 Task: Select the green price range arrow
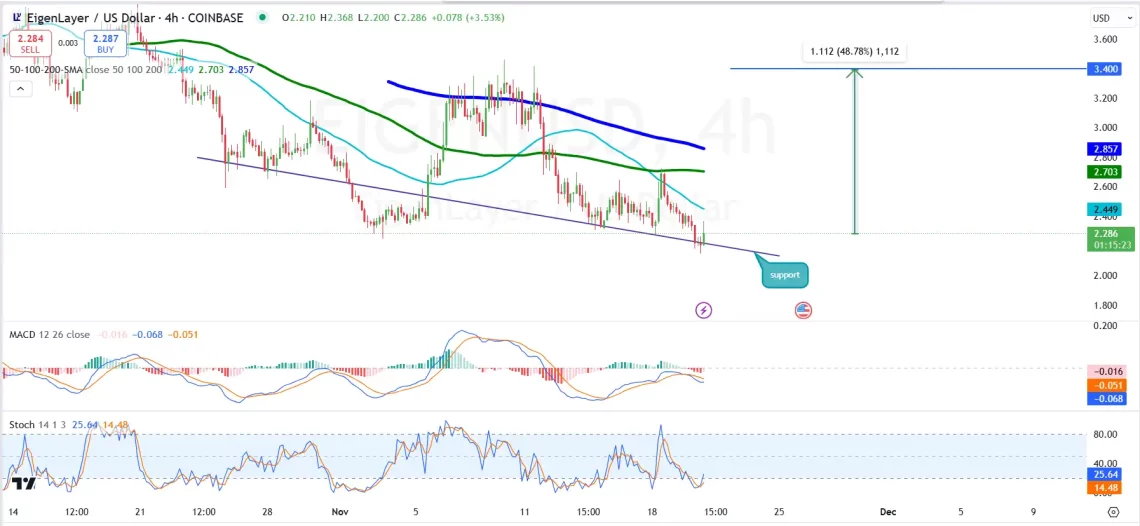click(x=854, y=150)
